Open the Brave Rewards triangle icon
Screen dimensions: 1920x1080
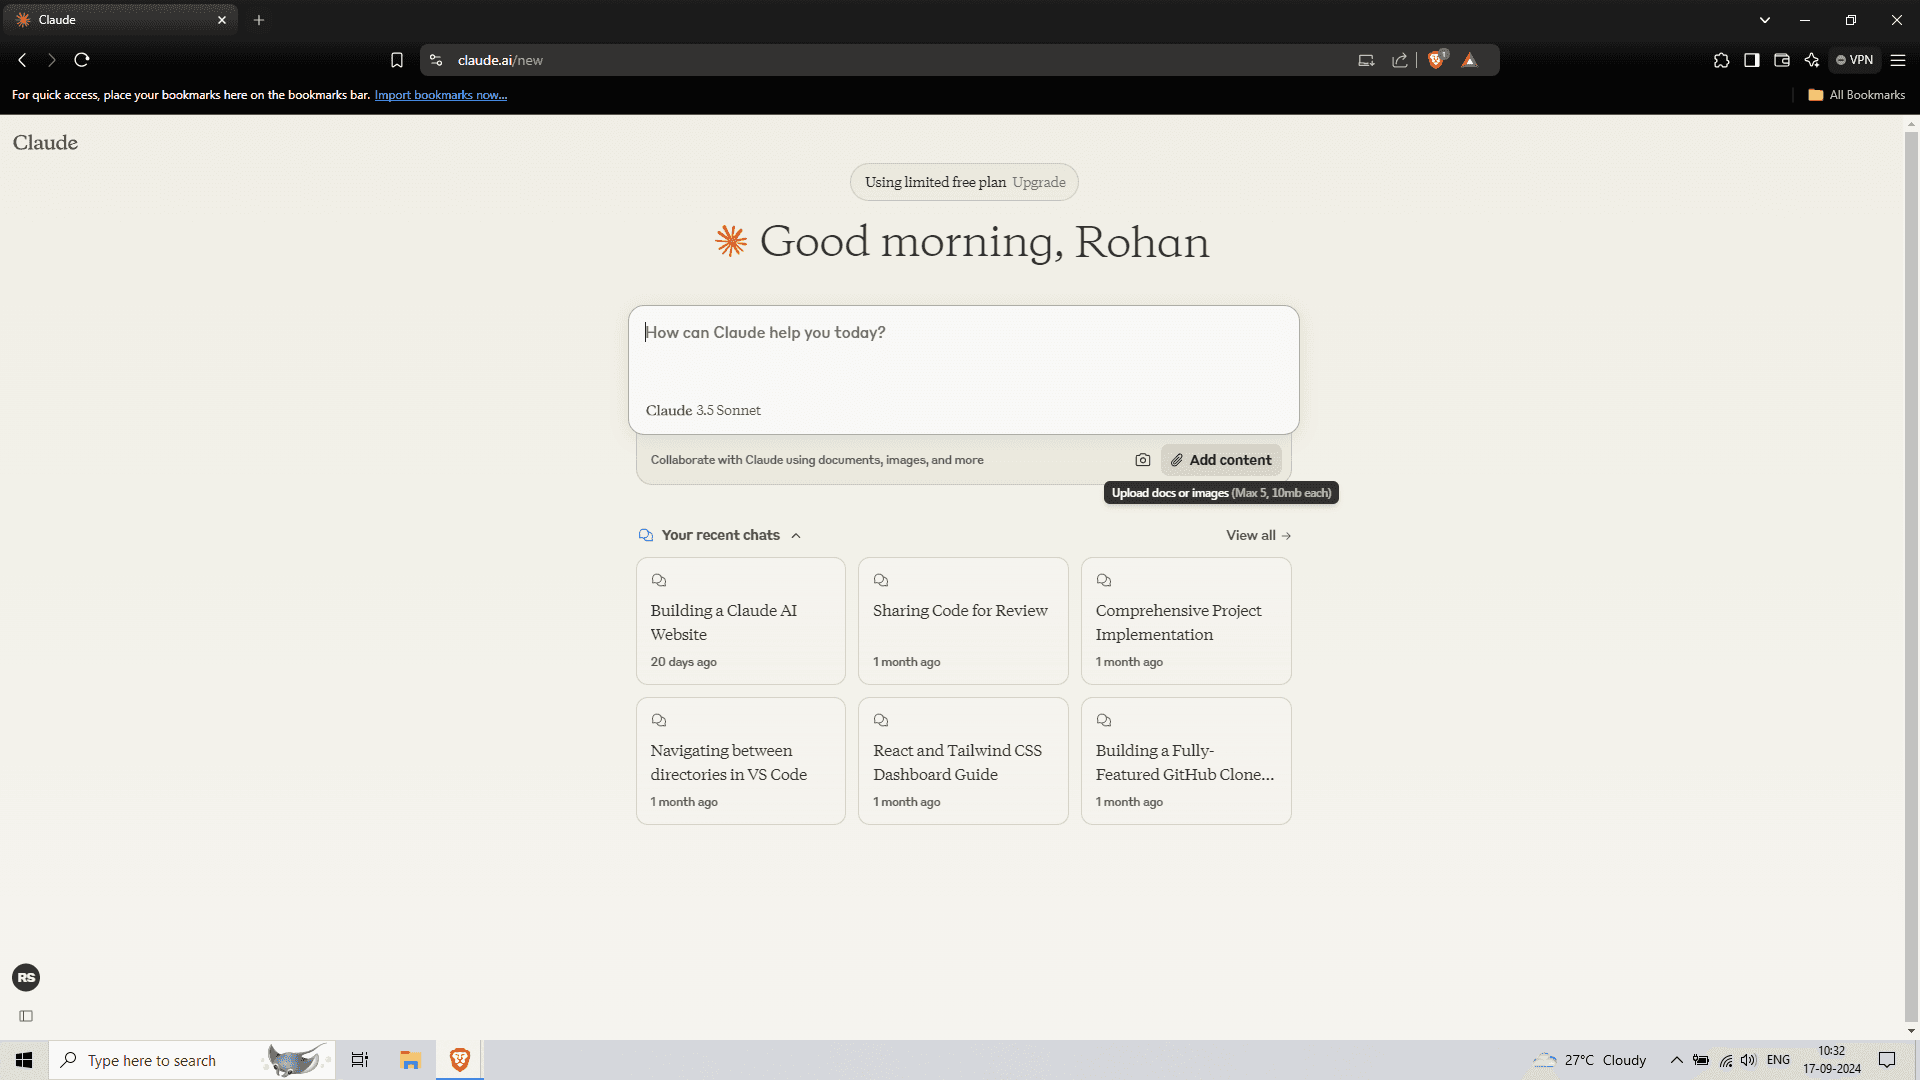click(1469, 60)
